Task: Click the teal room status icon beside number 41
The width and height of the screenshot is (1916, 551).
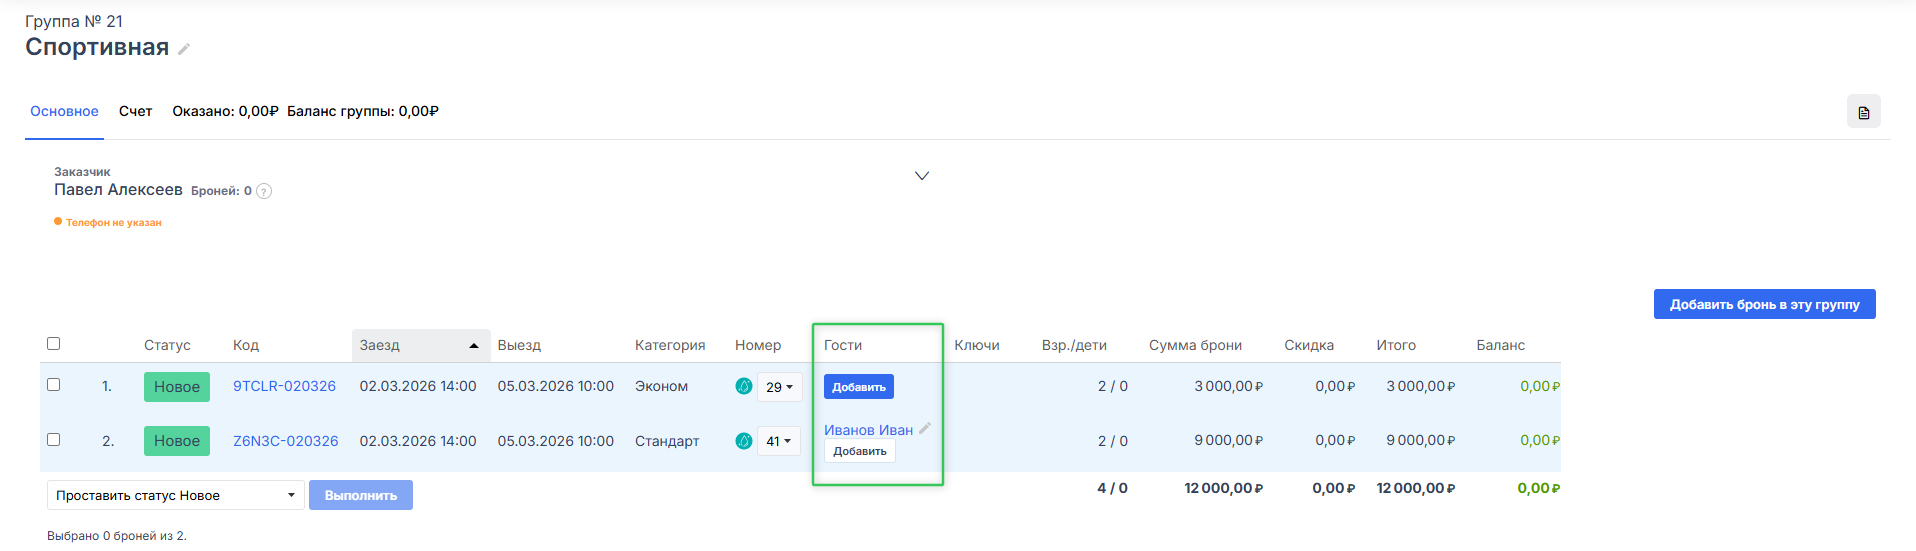Action: coord(744,441)
